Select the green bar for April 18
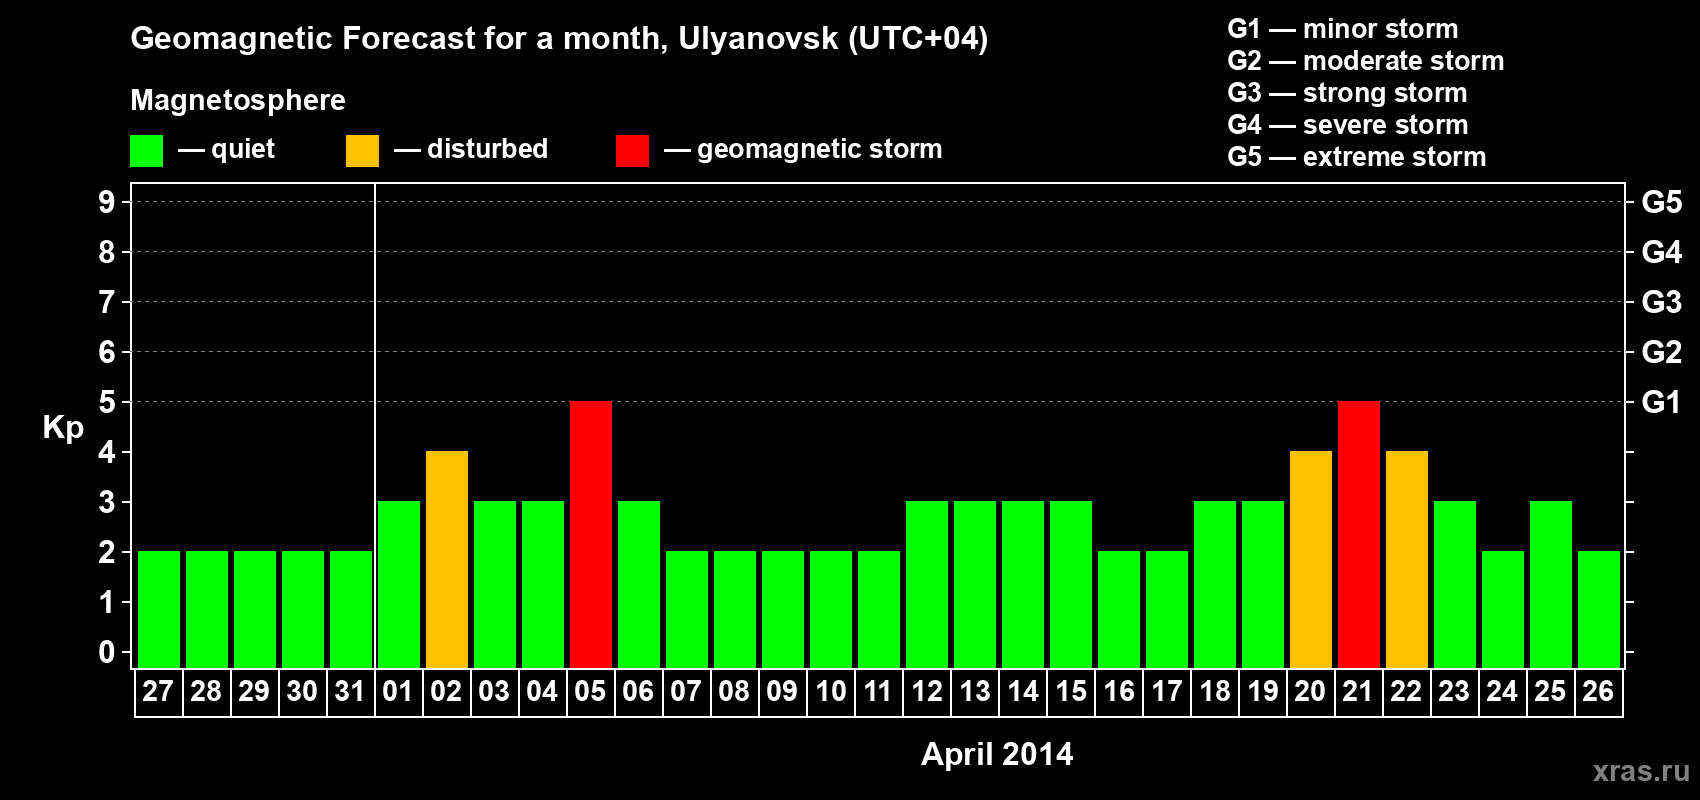The image size is (1700, 800). click(x=1215, y=585)
